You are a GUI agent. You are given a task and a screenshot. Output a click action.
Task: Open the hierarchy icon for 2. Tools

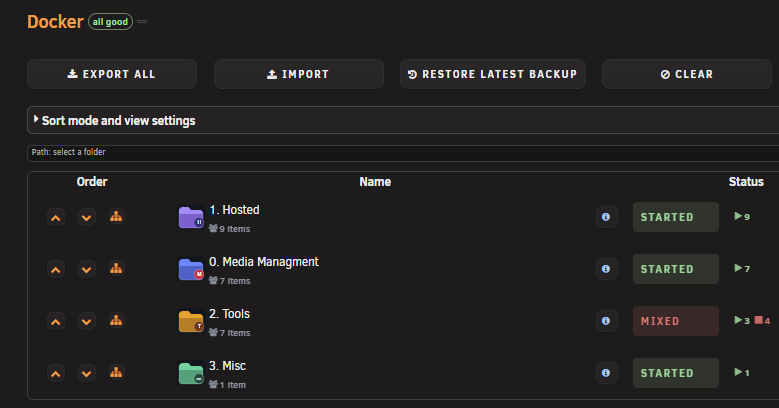[116, 321]
